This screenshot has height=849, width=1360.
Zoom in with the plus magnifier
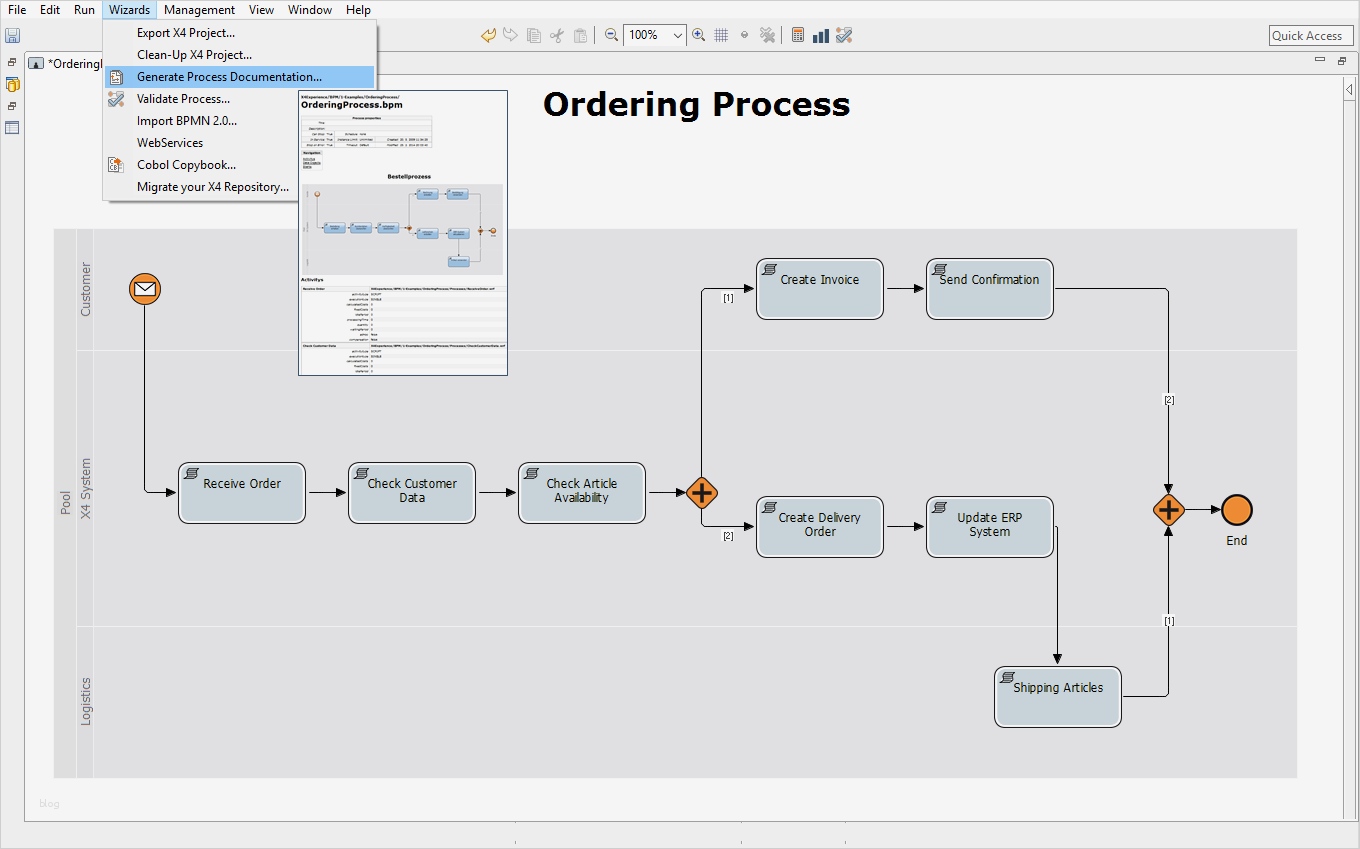(699, 36)
